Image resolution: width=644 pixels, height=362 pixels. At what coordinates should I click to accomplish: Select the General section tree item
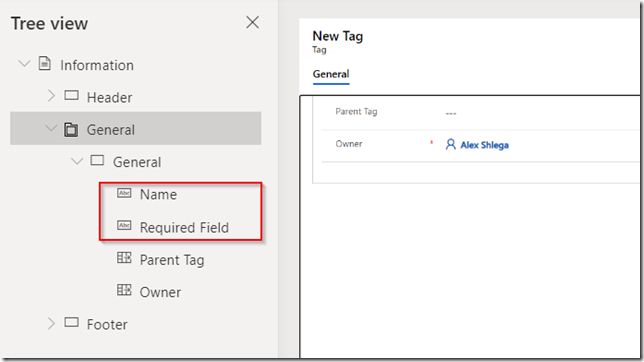coord(137,162)
